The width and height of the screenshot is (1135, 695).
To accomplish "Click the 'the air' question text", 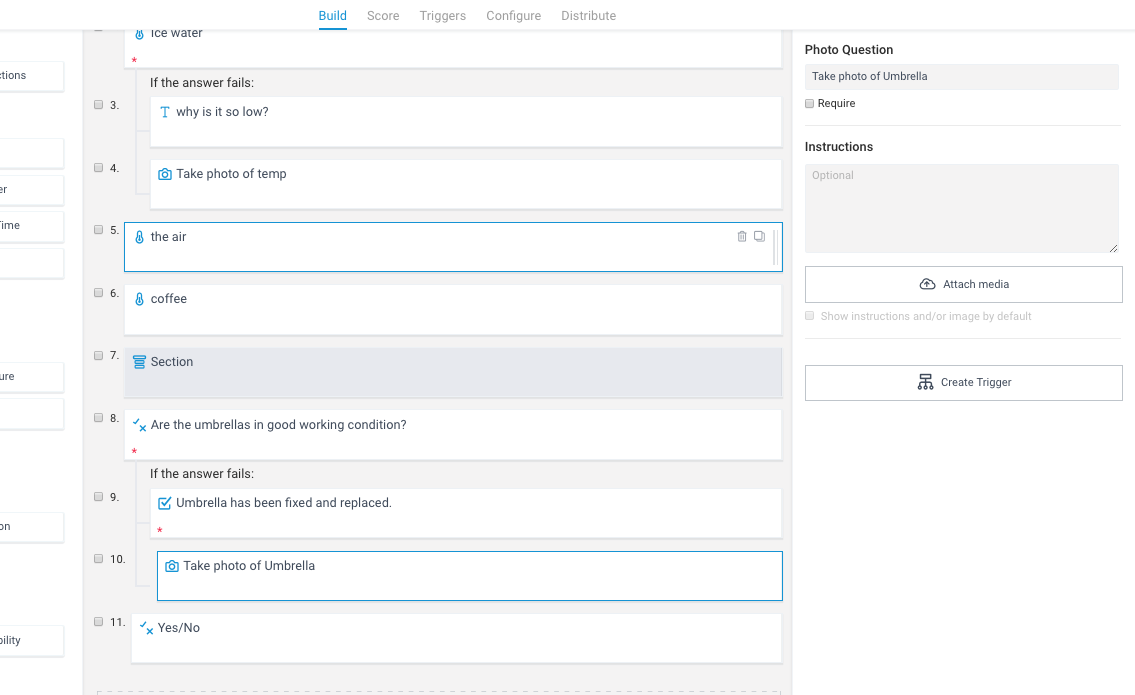I will pyautogui.click(x=168, y=237).
